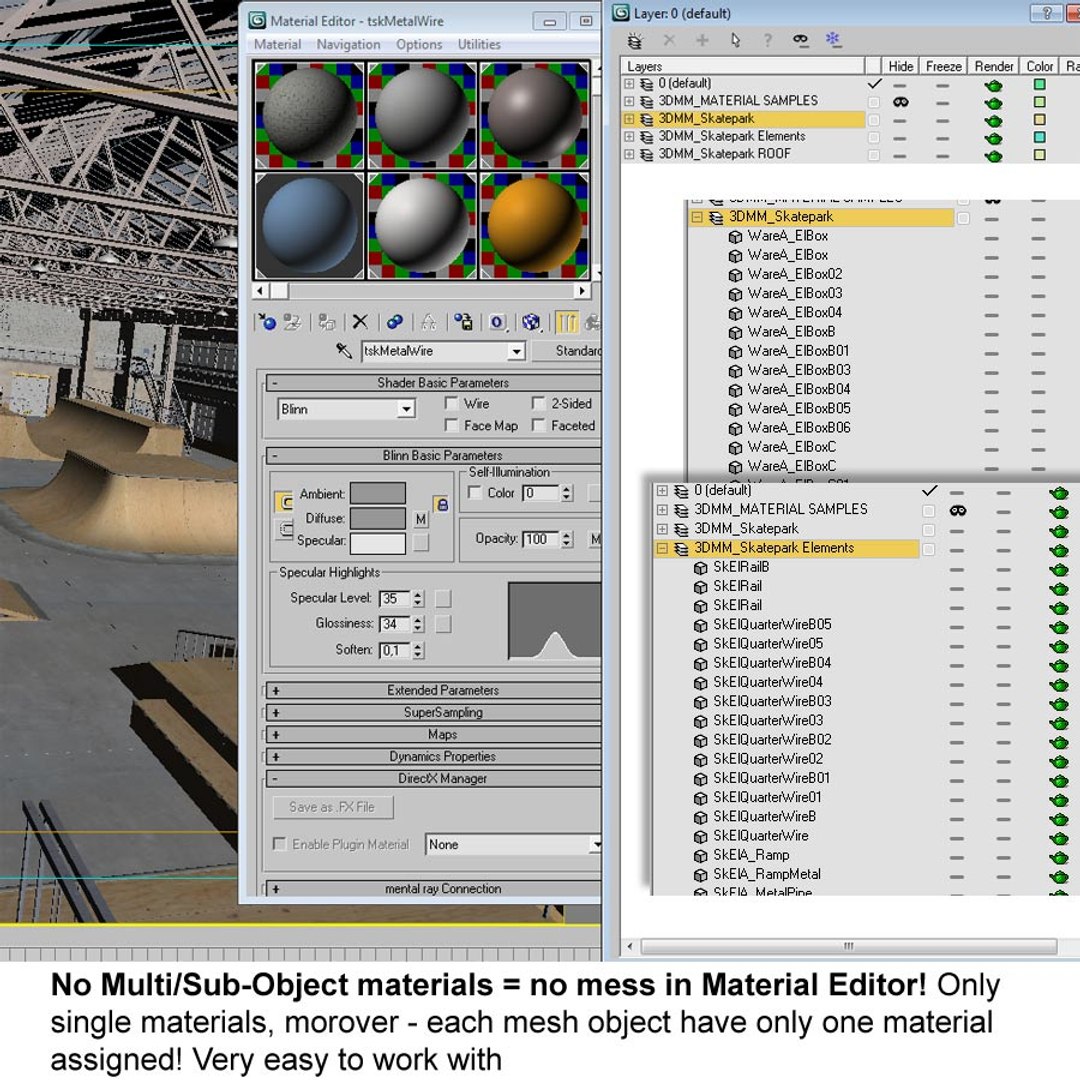1080x1080 pixels.
Task: Click the Specular color swatch
Action: click(377, 543)
